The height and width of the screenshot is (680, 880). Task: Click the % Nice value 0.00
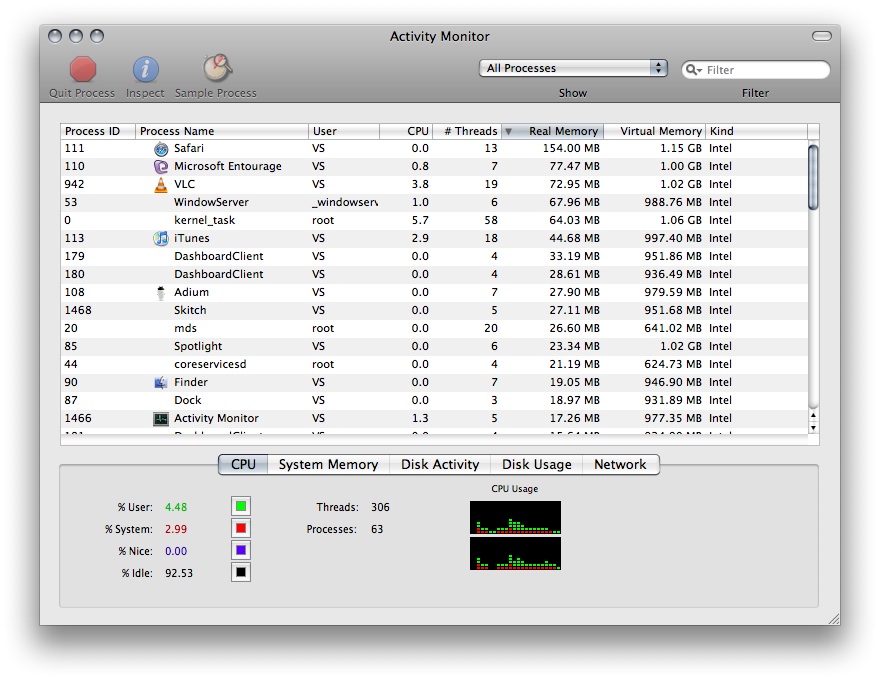click(176, 551)
